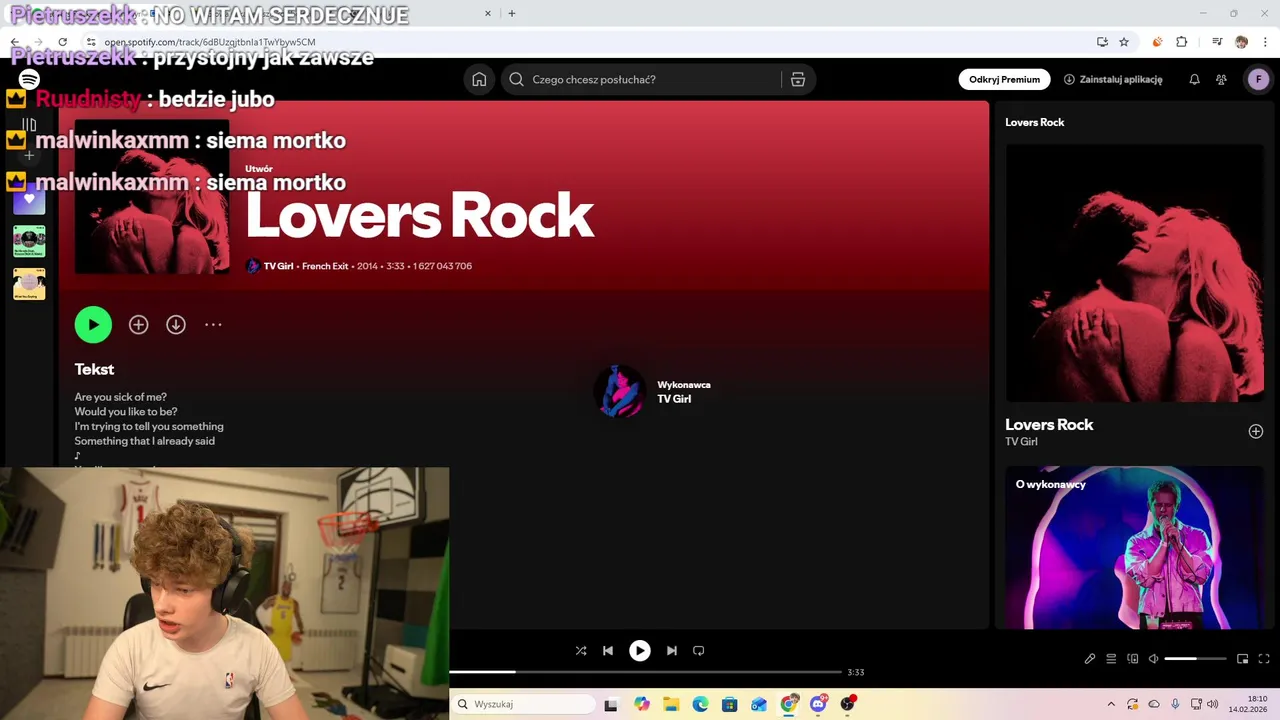Viewport: 1280px width, 720px height.
Task: Reload the page in Chrome
Action: pyautogui.click(x=62, y=42)
